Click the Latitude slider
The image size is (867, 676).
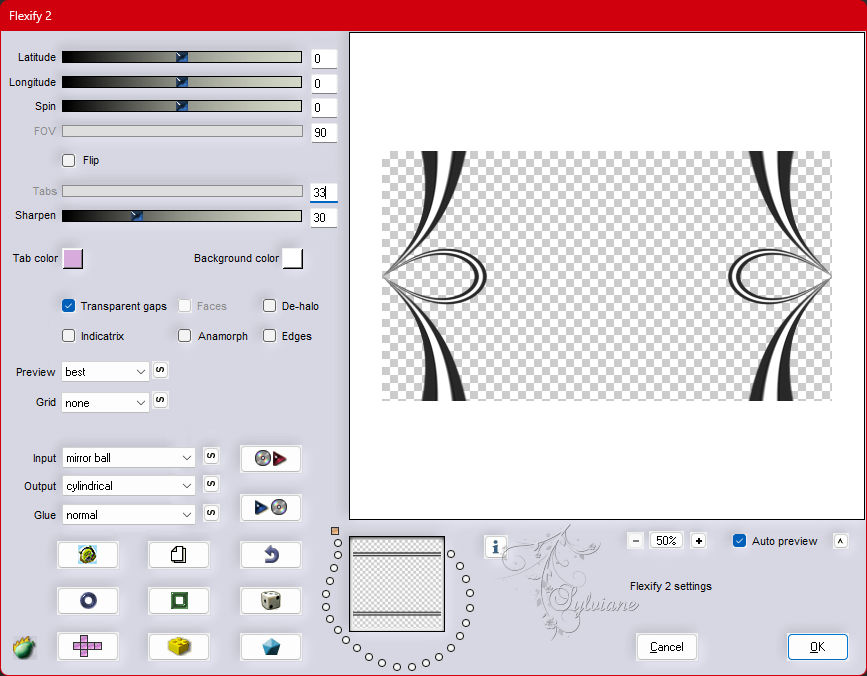tap(182, 57)
